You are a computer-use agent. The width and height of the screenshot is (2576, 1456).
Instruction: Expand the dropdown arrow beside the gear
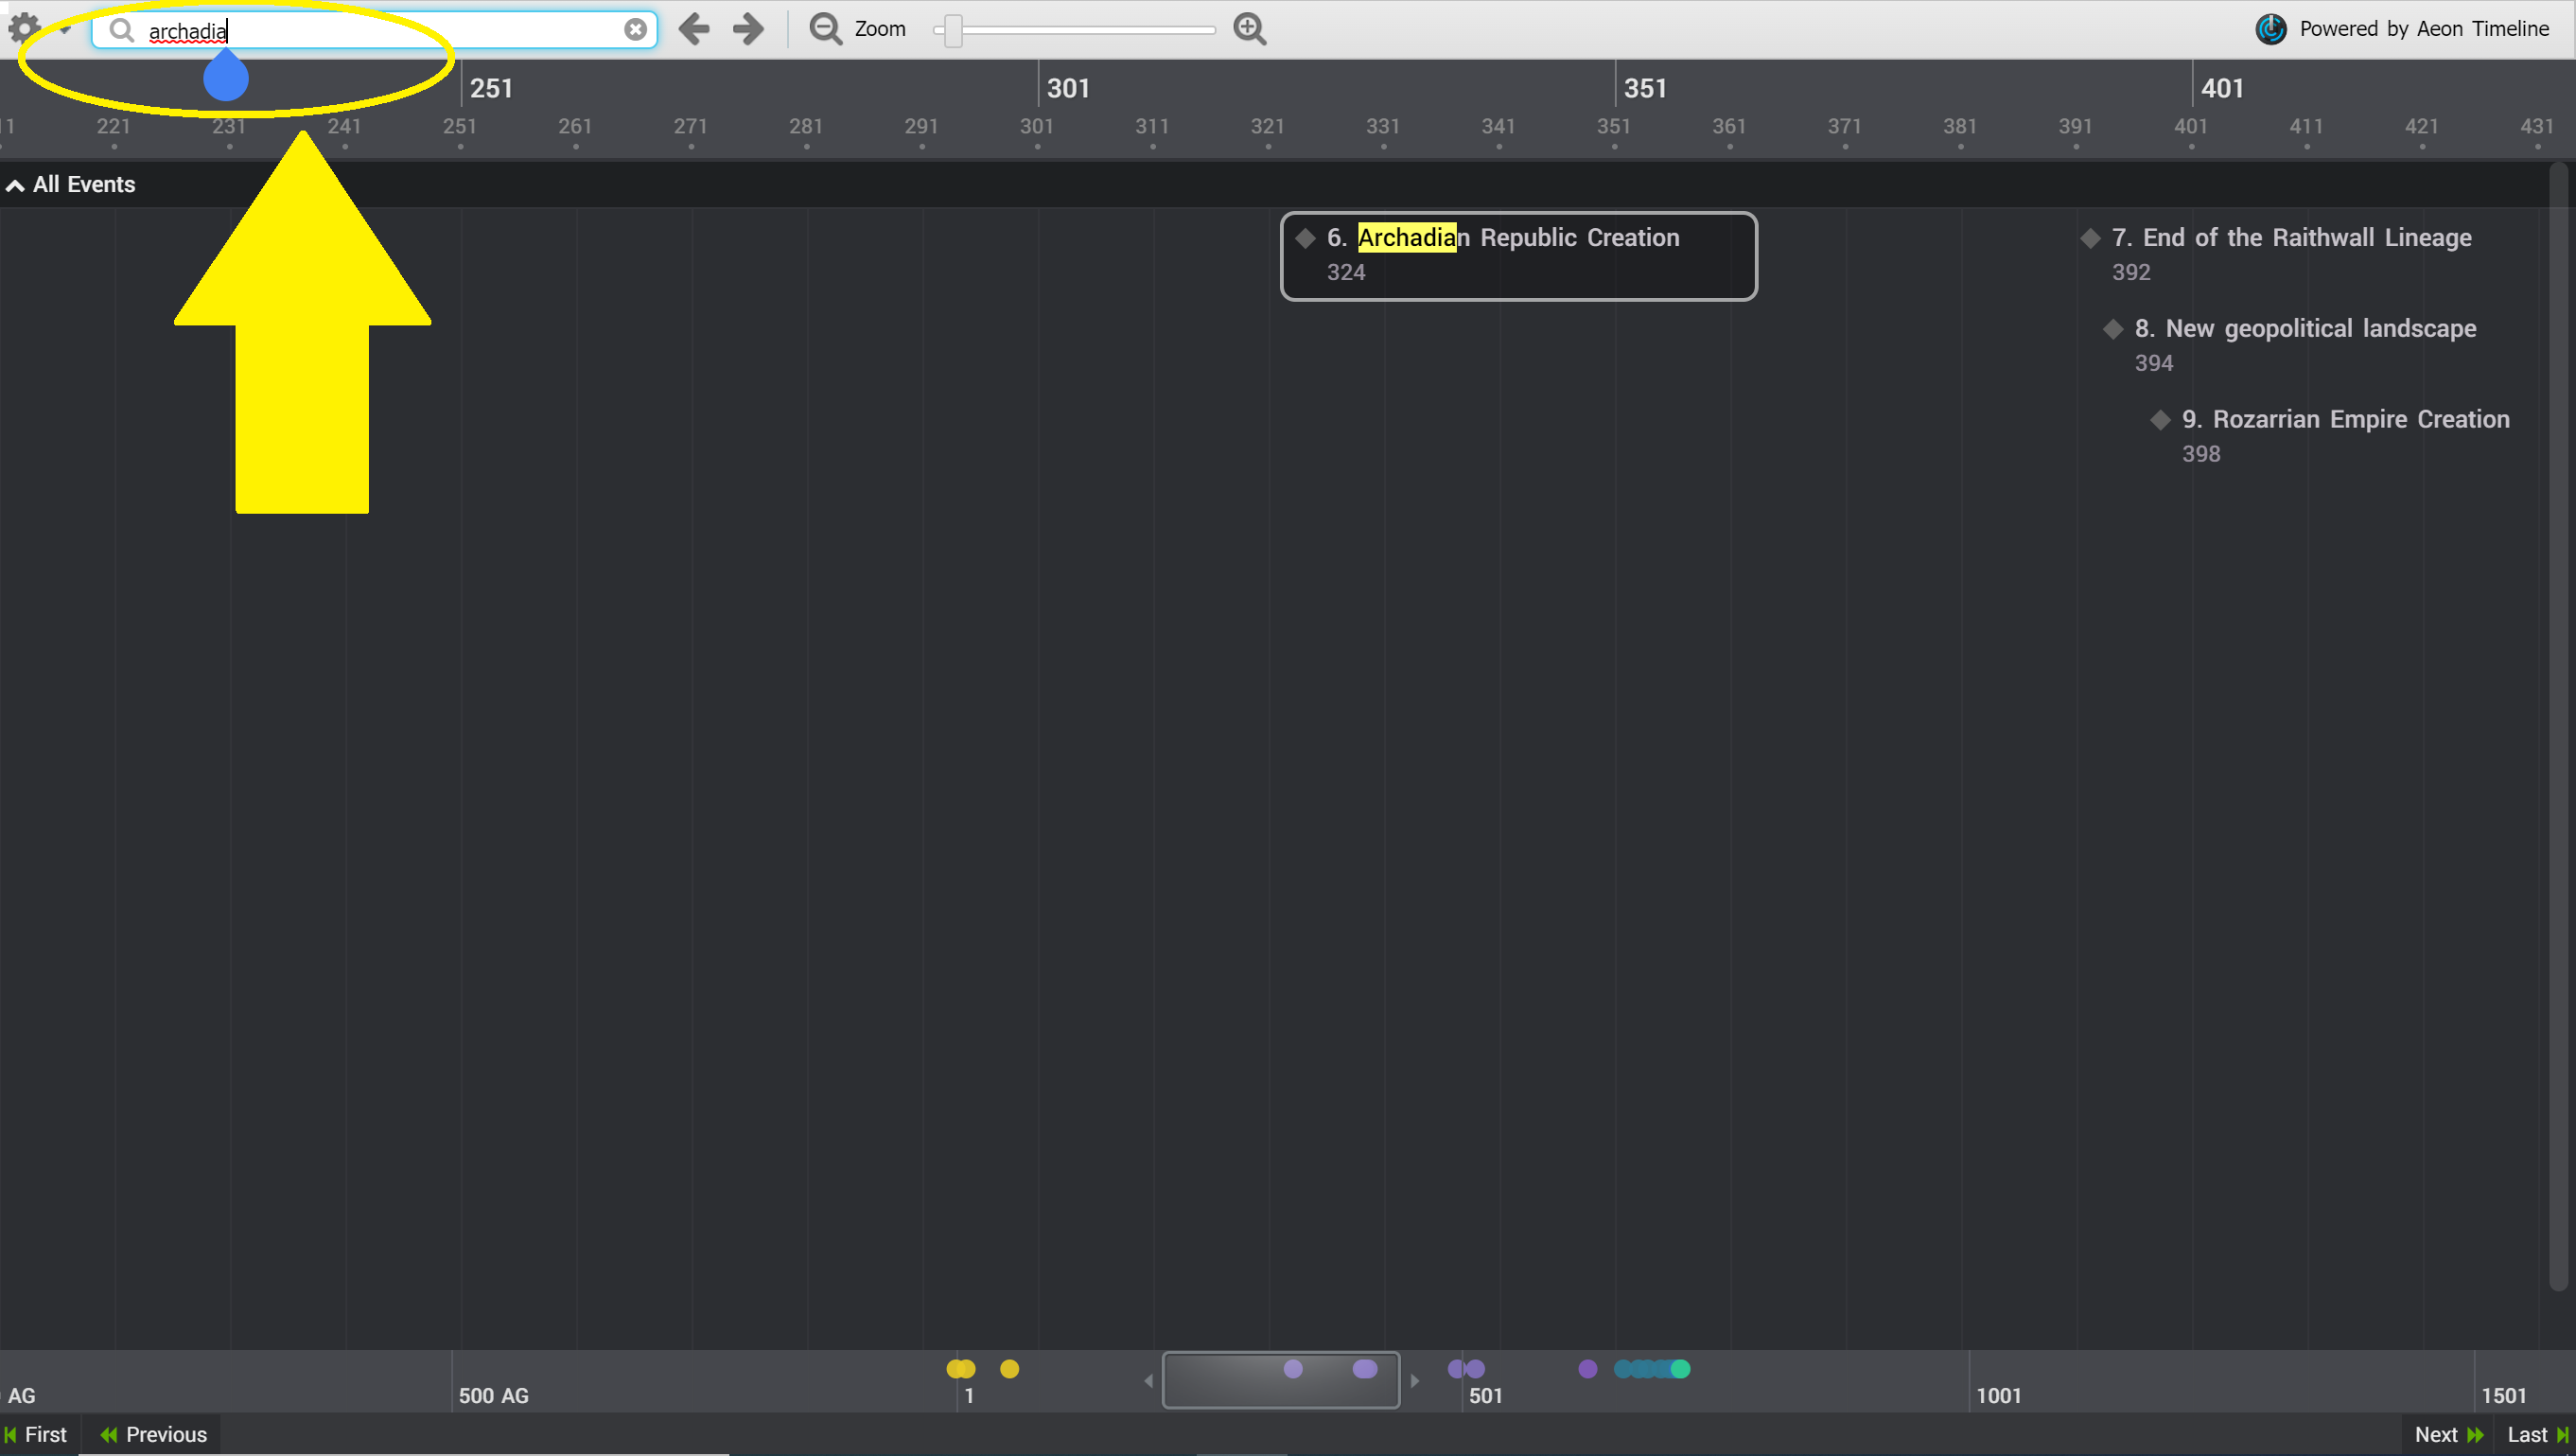tap(65, 30)
